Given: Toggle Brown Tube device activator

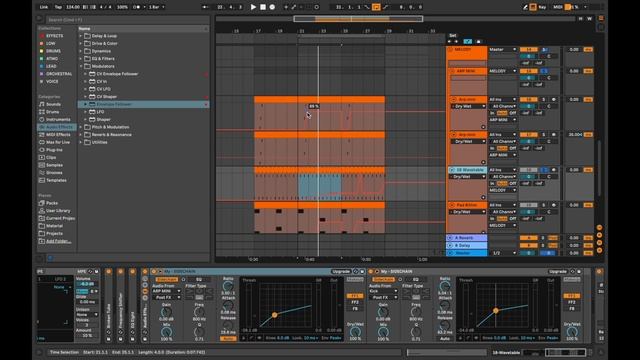Looking at the screenshot, I should tap(109, 271).
